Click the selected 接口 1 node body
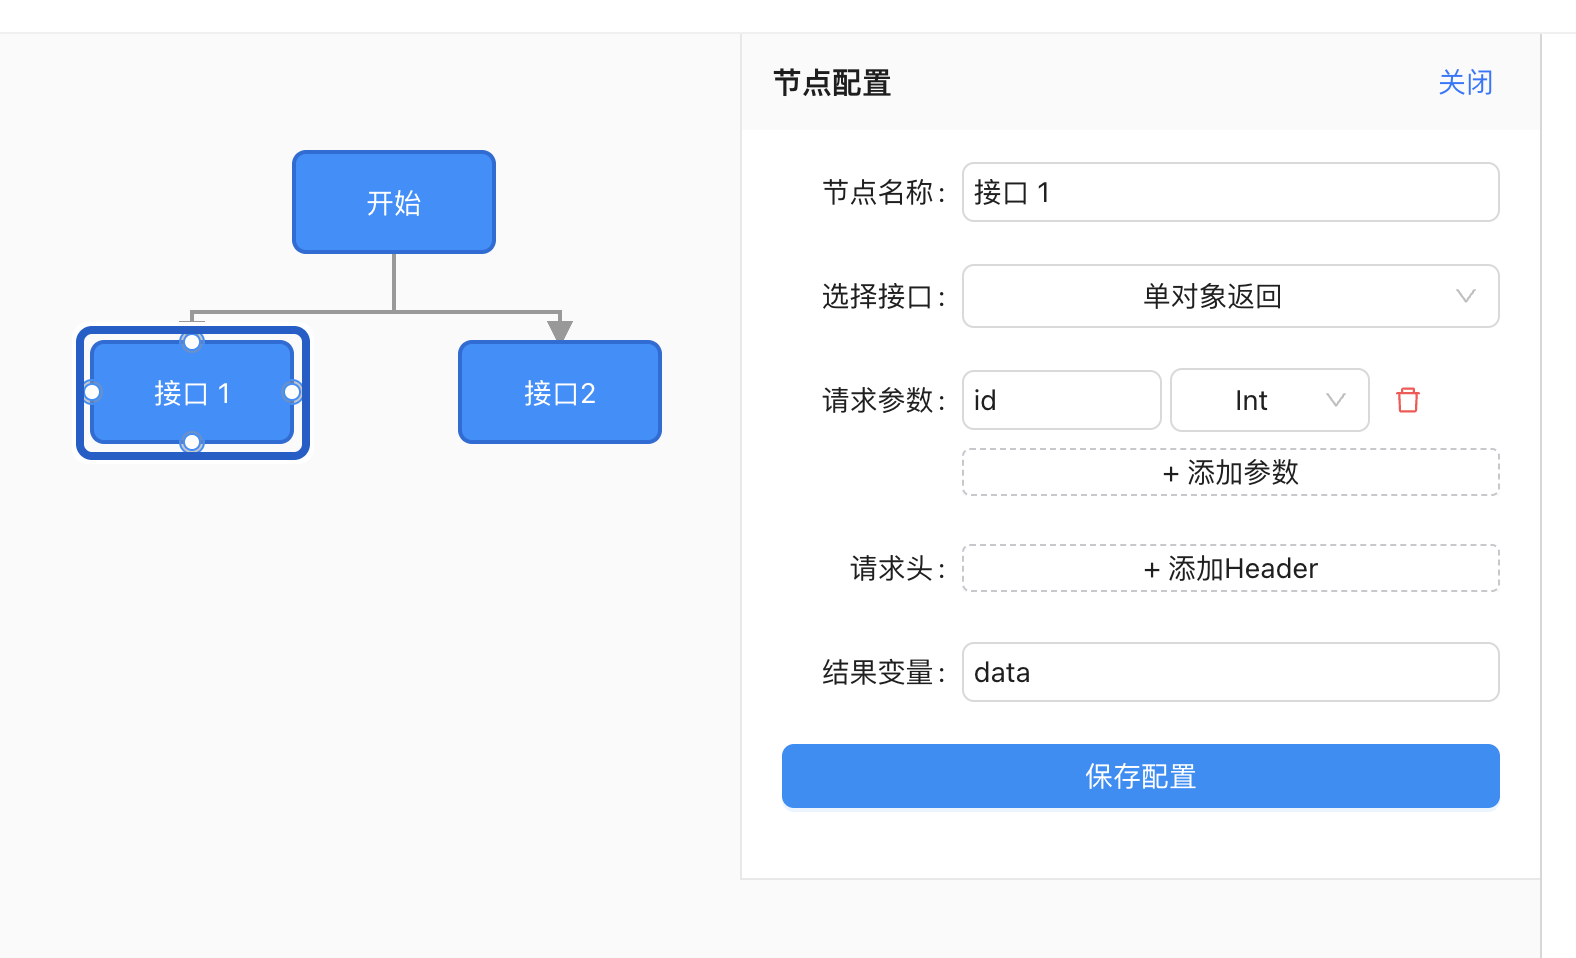 192,392
